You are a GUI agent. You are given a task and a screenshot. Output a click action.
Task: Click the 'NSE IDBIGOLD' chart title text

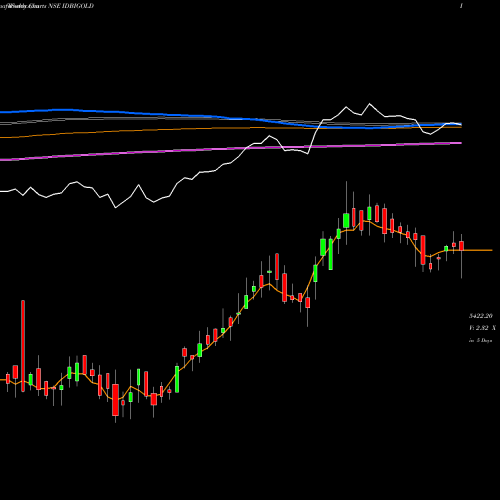pos(71,6)
